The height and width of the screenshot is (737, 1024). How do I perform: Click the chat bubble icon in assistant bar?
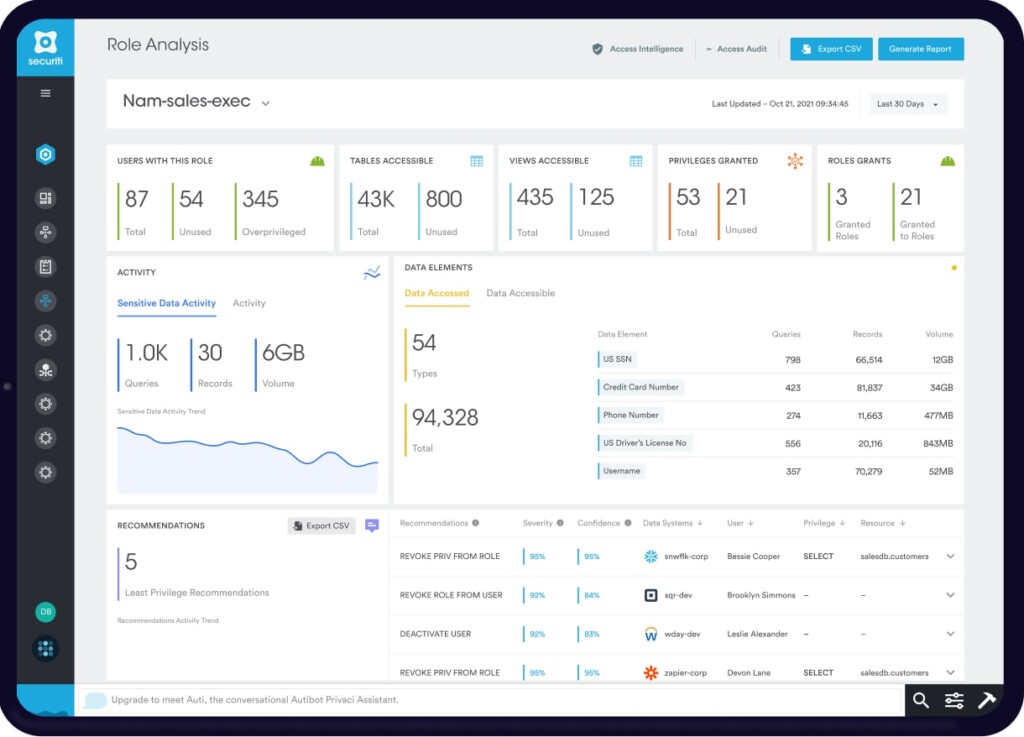[95, 700]
